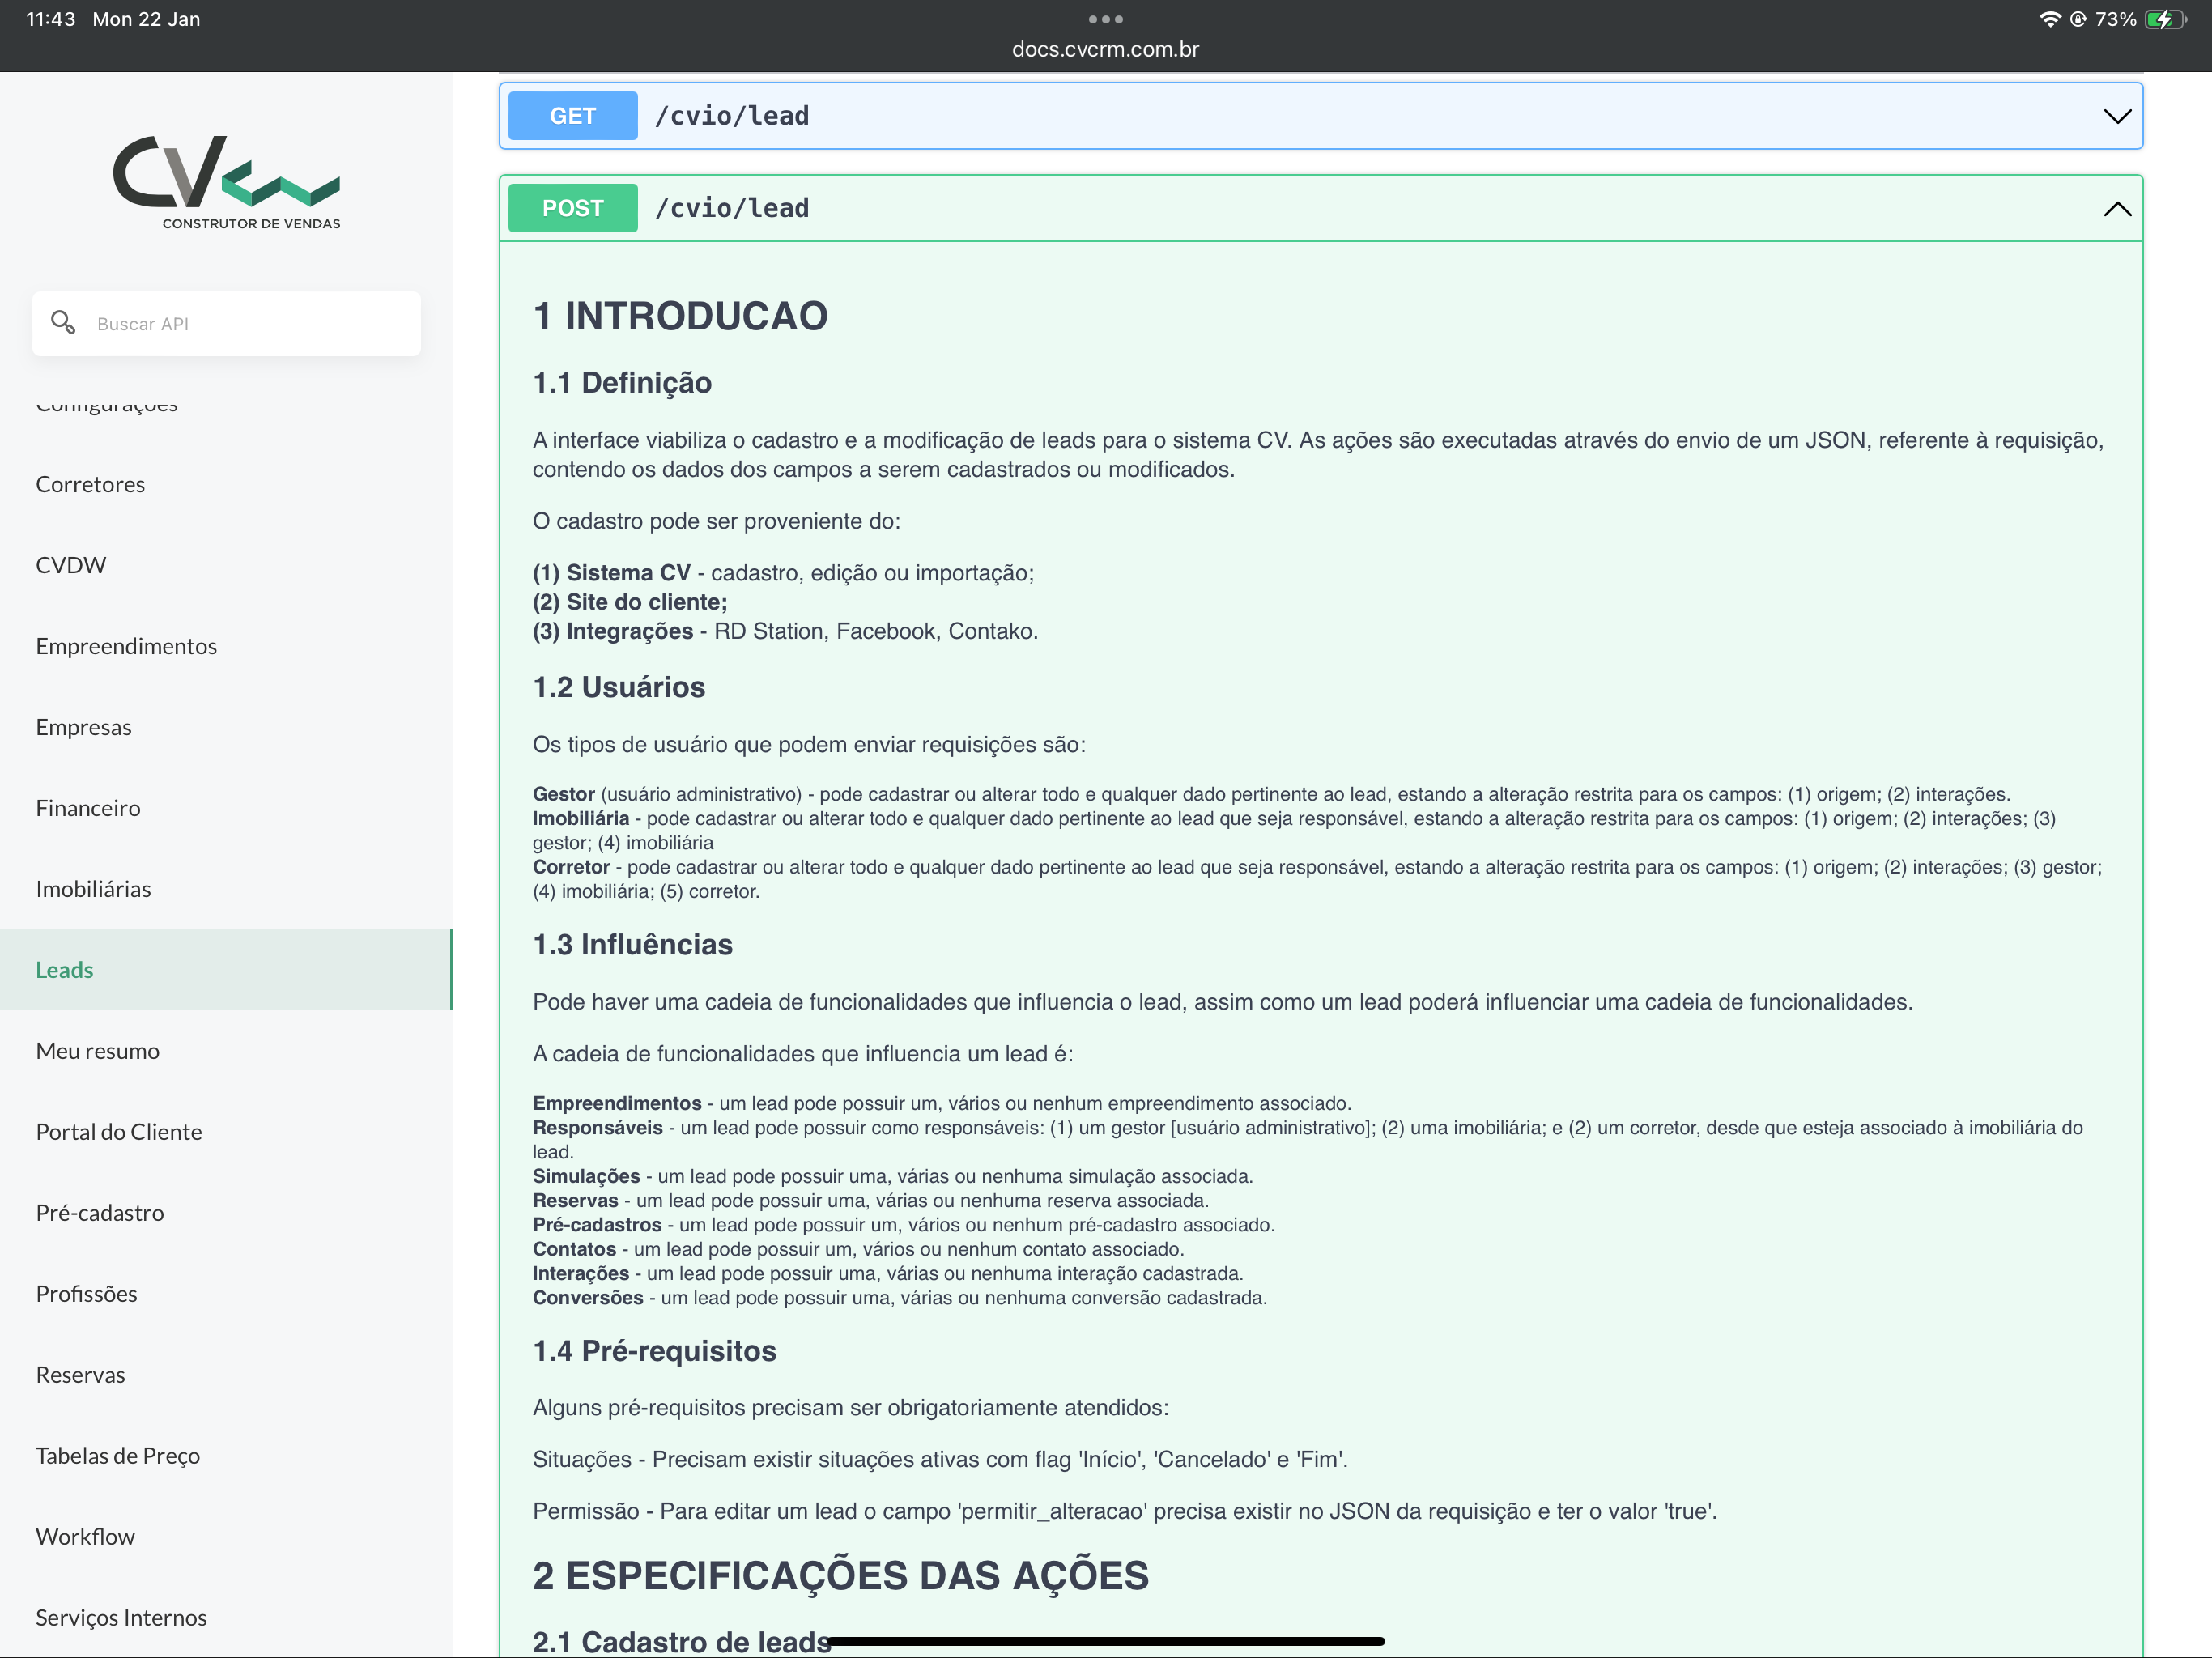Select Empreendimentos sidebar item
2212x1658 pixels.
tap(126, 646)
